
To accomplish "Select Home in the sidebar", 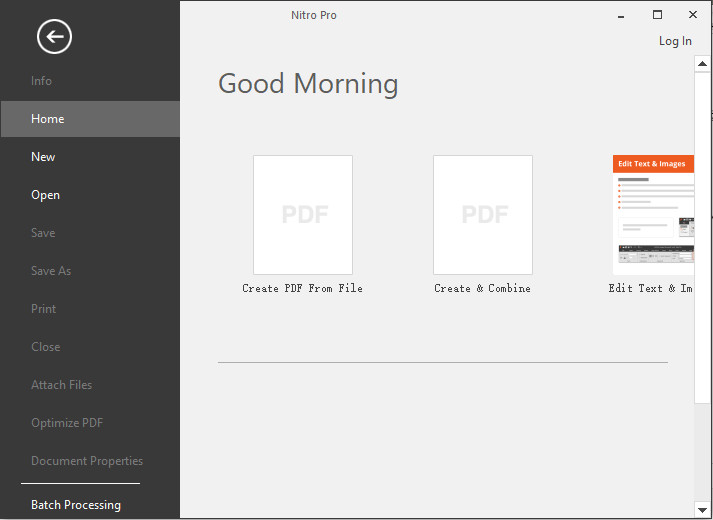I will point(90,119).
